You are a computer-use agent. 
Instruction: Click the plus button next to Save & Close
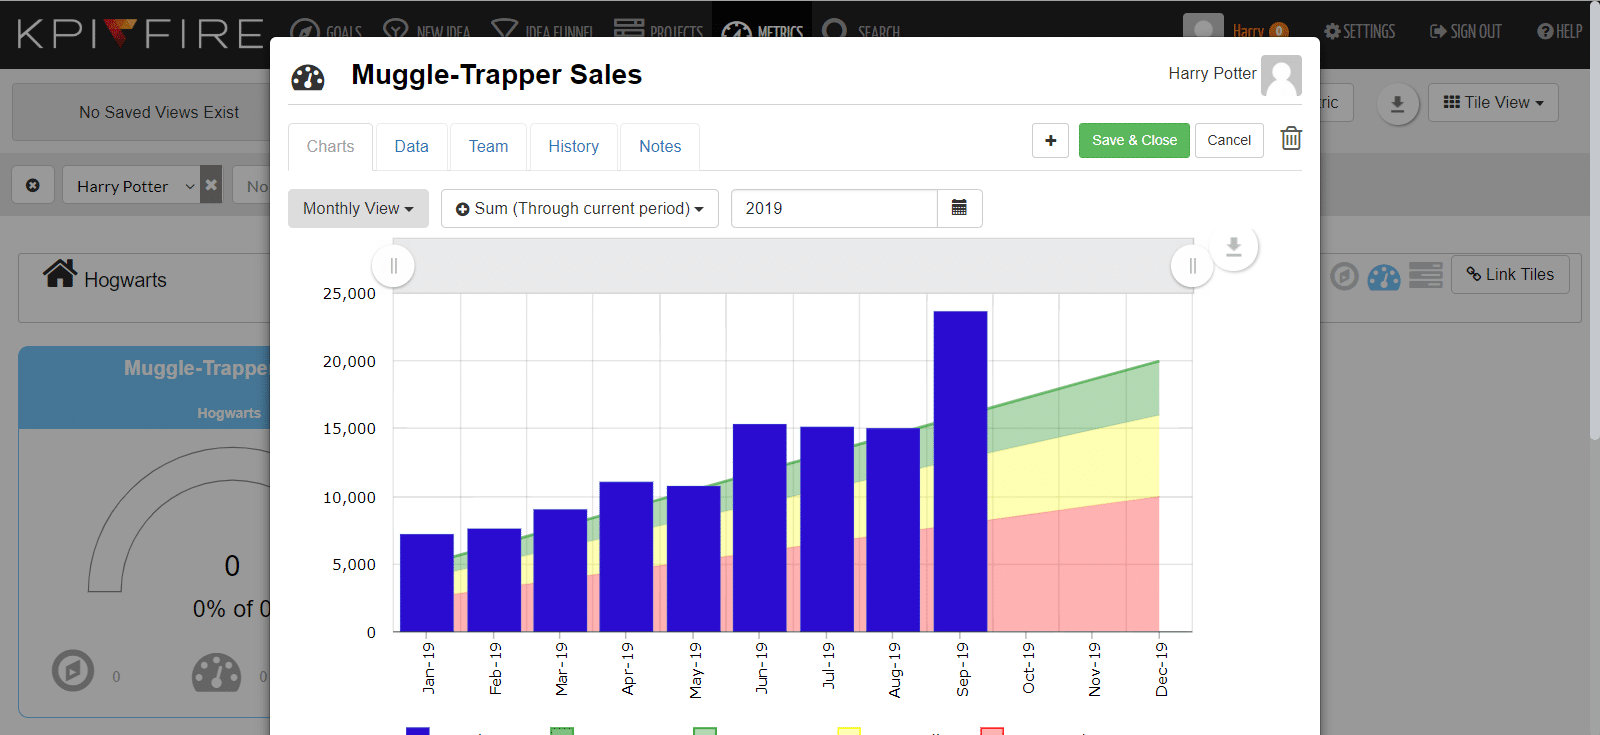pyautogui.click(x=1050, y=140)
